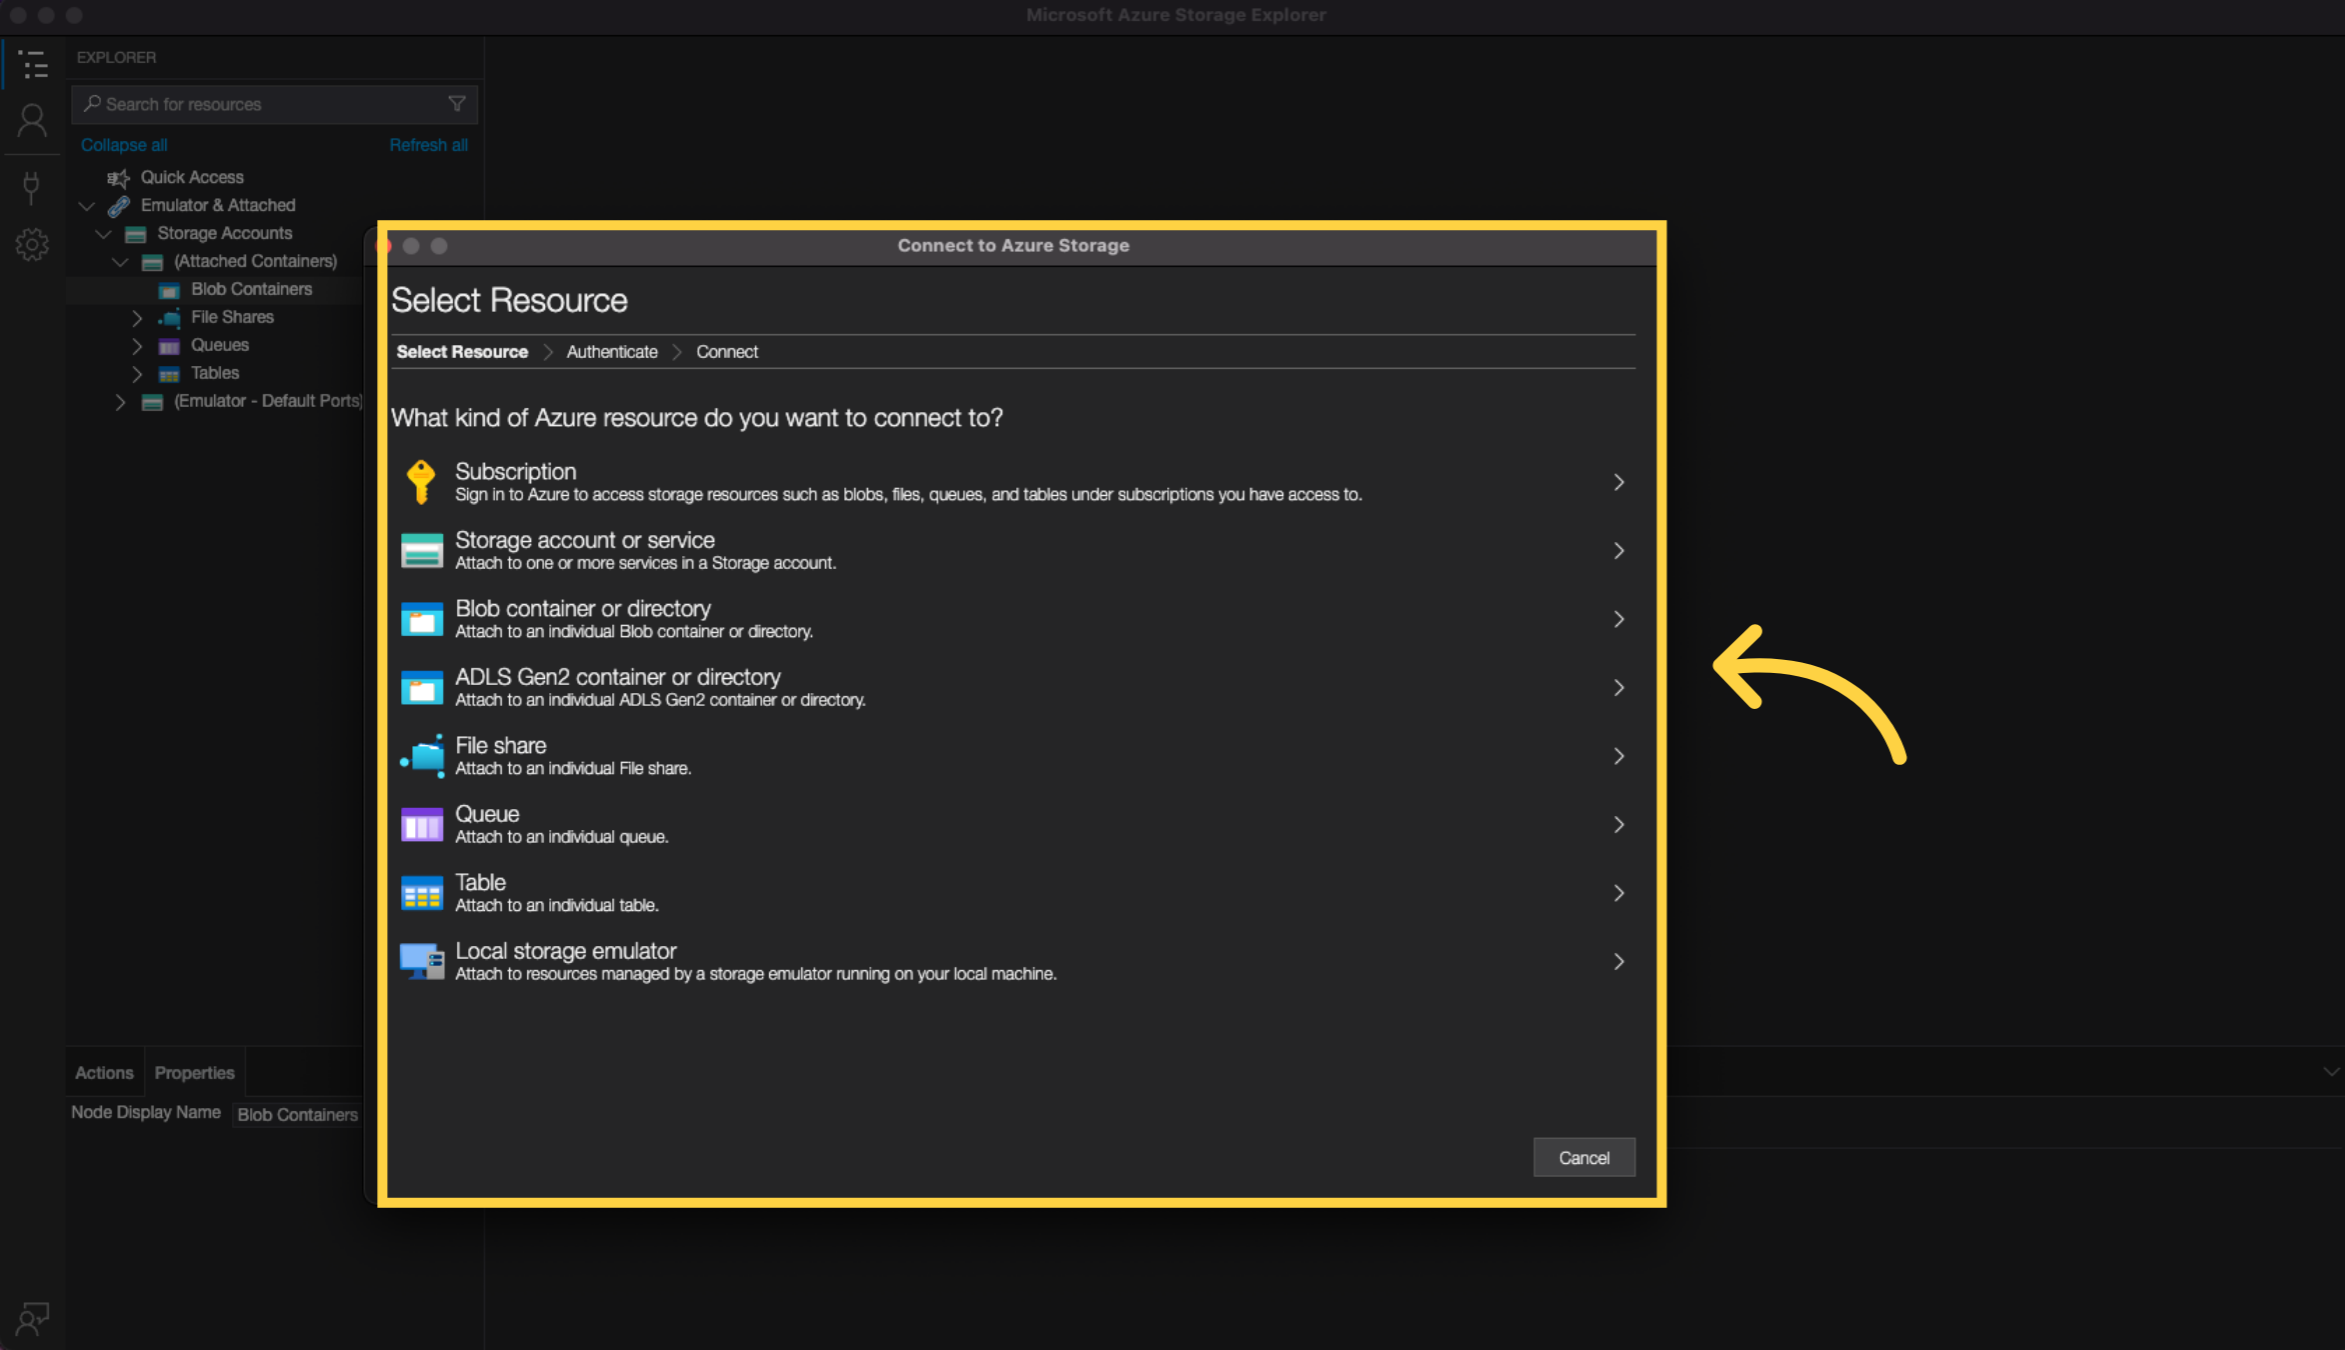This screenshot has width=2345, height=1350.
Task: Click the ADLS Gen2 container icon
Action: [422, 687]
